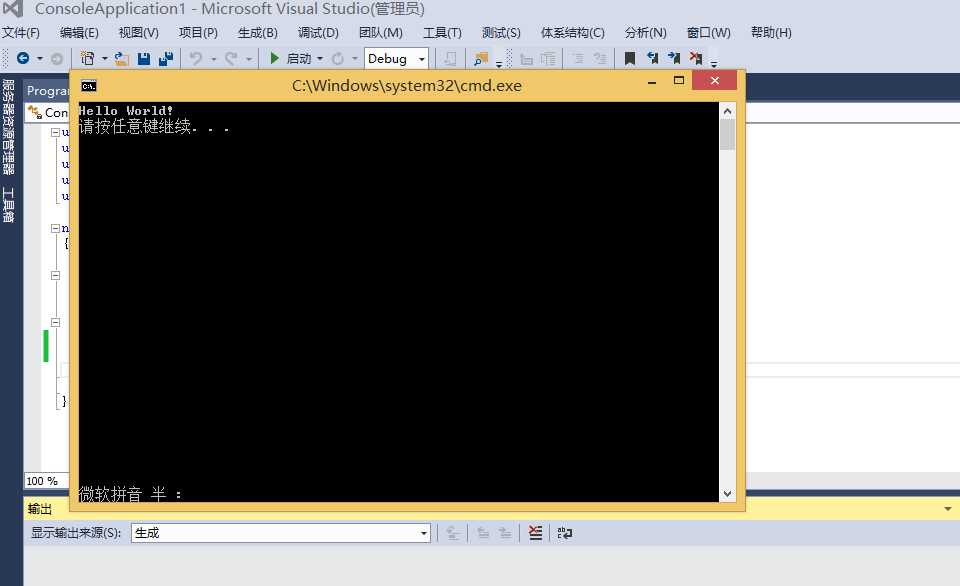
Task: Click the cmd.exe window system icon
Action: click(x=89, y=86)
